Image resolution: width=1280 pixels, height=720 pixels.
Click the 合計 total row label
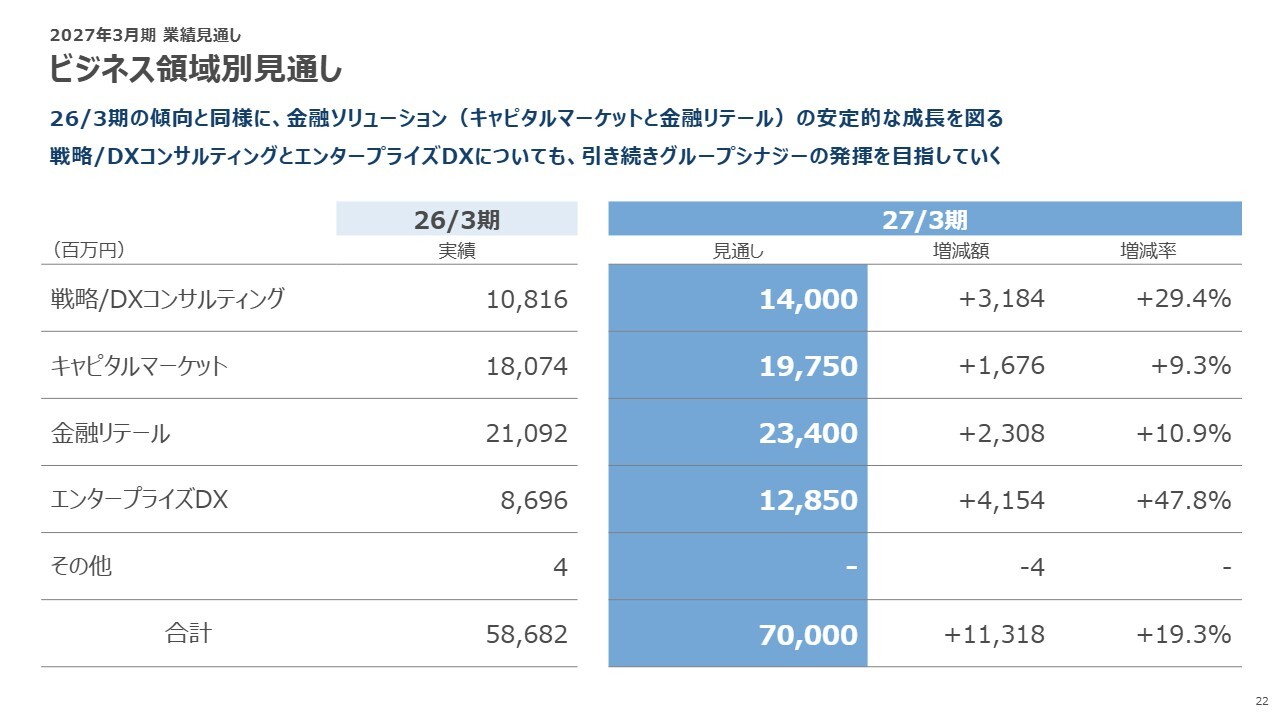tap(188, 632)
